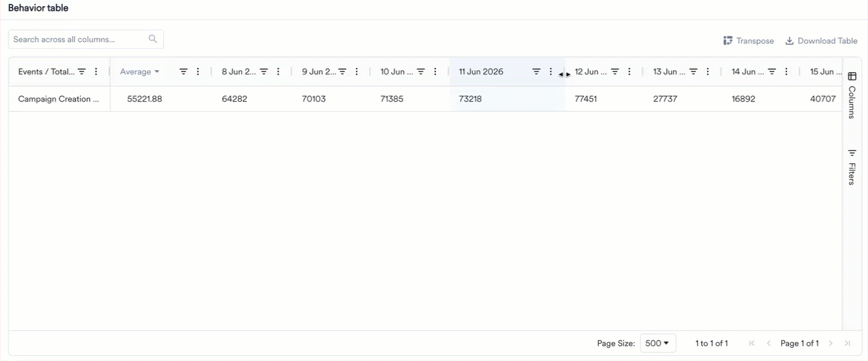This screenshot has width=868, height=361.
Task: Open the Page Size 500 dropdown
Action: point(658,343)
